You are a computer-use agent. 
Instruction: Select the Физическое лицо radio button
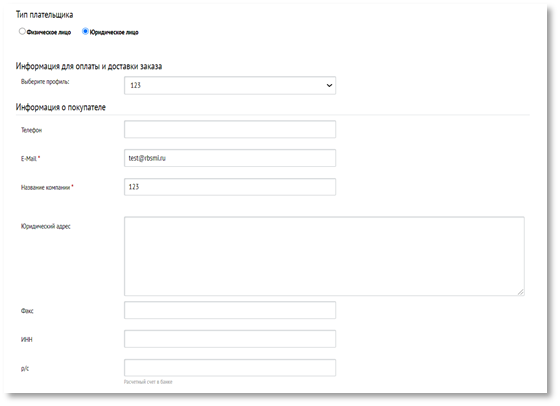coord(22,31)
